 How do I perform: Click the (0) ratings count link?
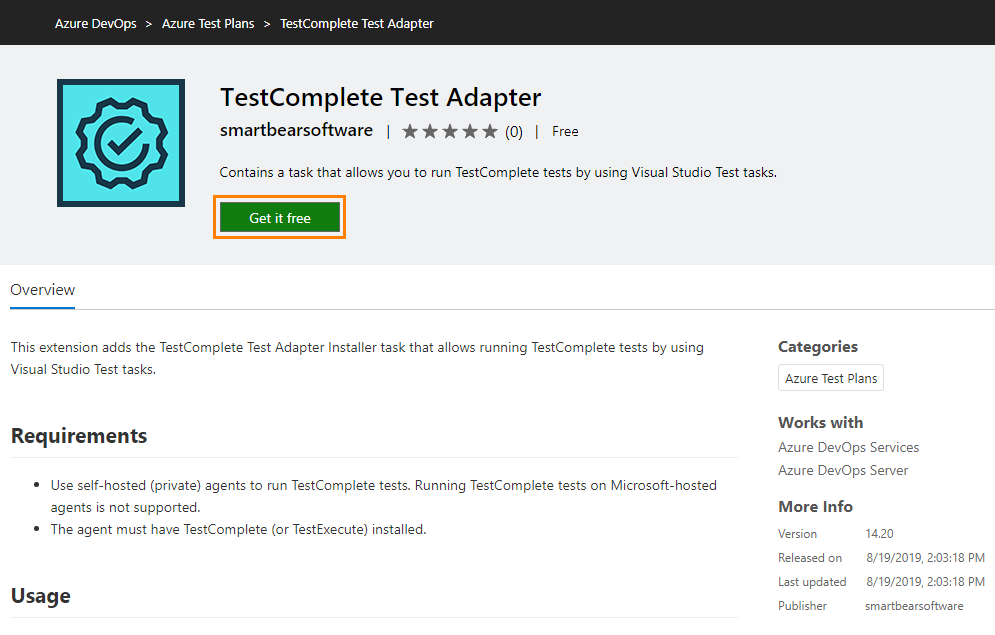pyautogui.click(x=514, y=130)
